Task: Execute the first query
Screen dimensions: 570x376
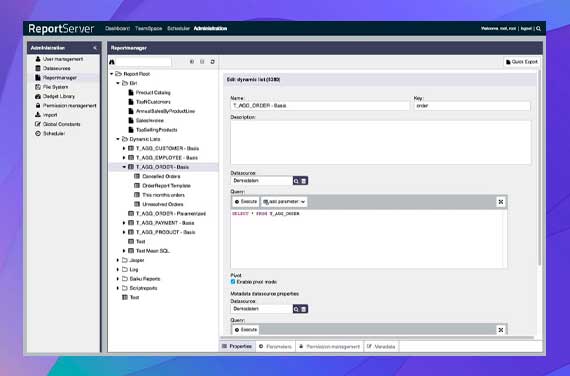Action: click(x=246, y=202)
